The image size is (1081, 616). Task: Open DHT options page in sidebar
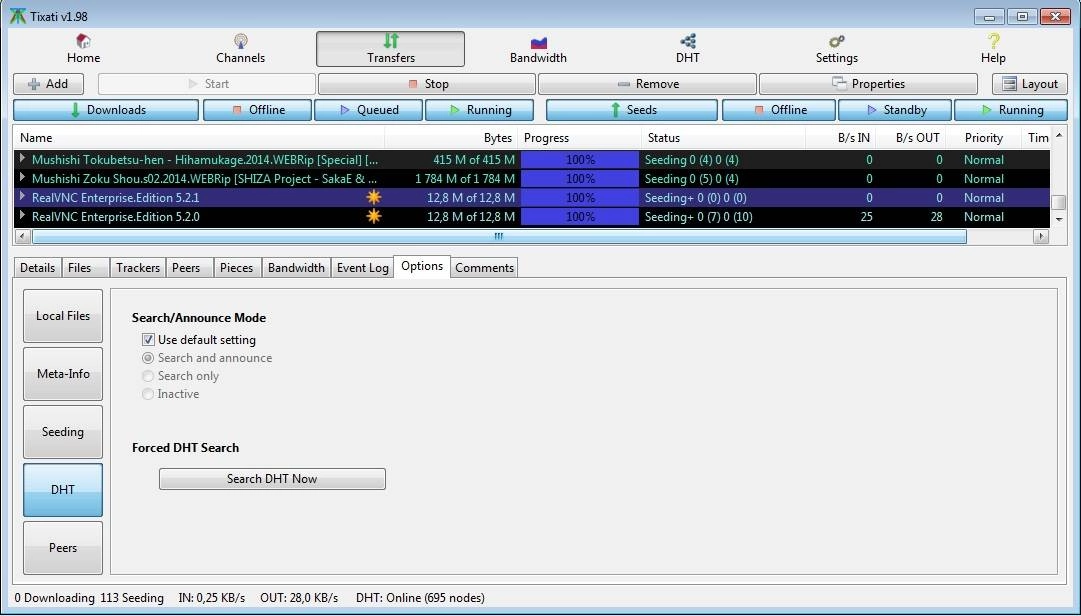[x=63, y=489]
